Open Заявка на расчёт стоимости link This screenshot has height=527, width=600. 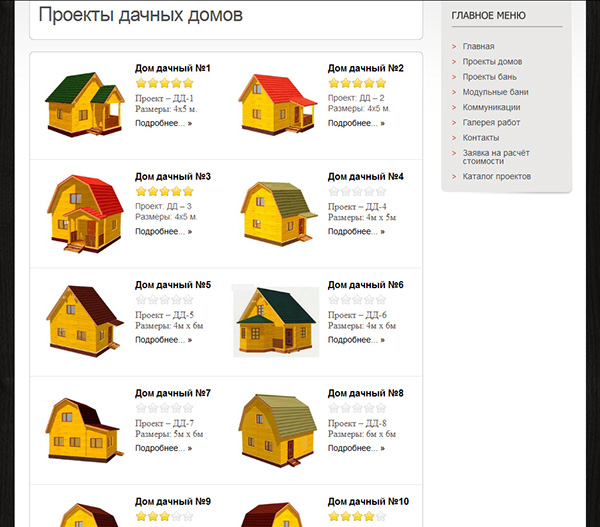496,157
